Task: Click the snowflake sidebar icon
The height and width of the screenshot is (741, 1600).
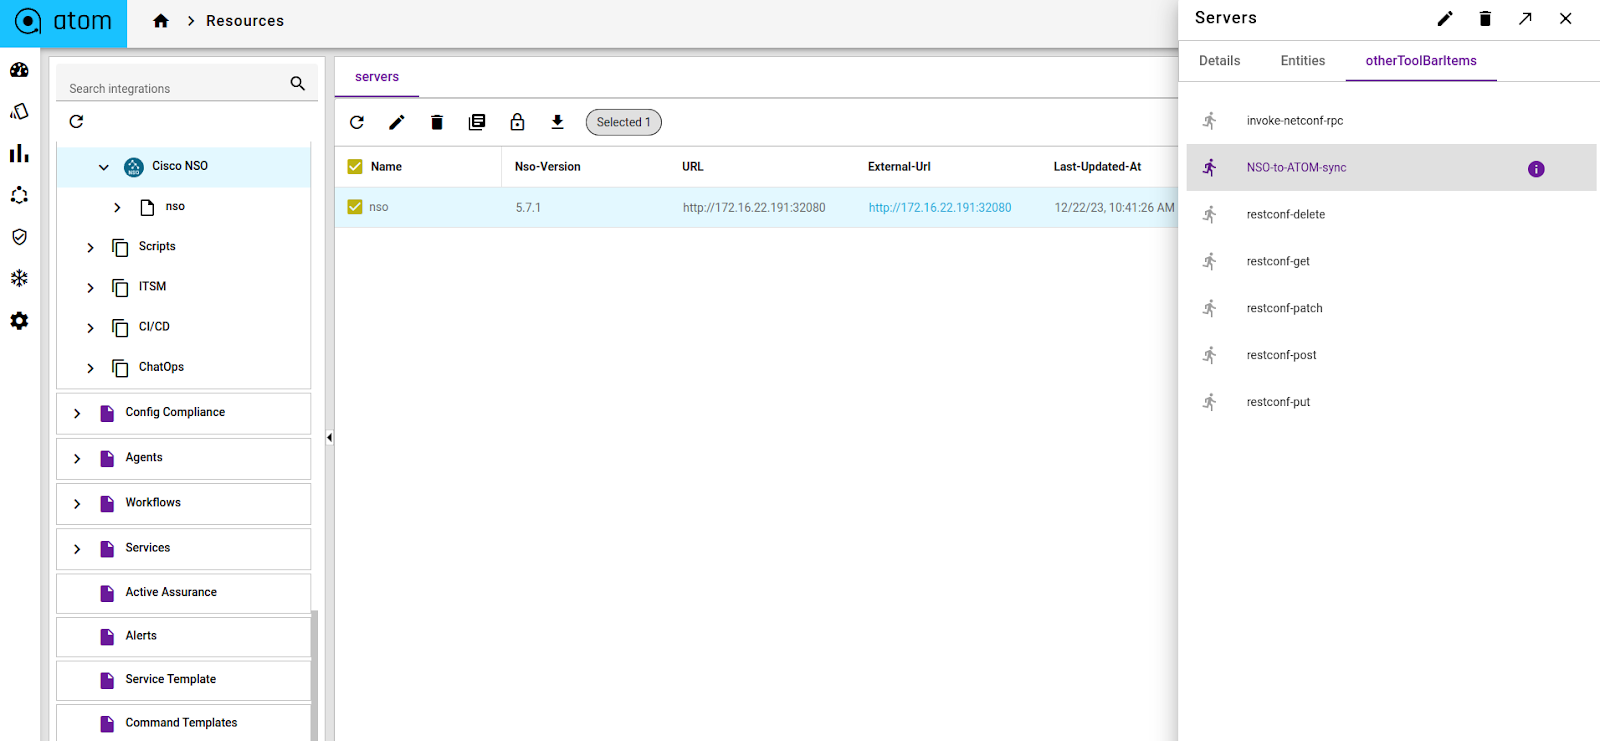Action: click(19, 279)
